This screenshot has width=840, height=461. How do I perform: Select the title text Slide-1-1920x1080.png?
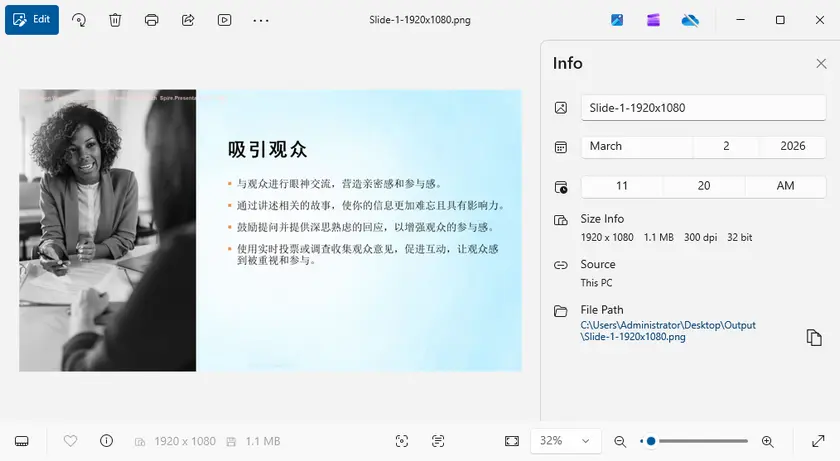tap(419, 20)
